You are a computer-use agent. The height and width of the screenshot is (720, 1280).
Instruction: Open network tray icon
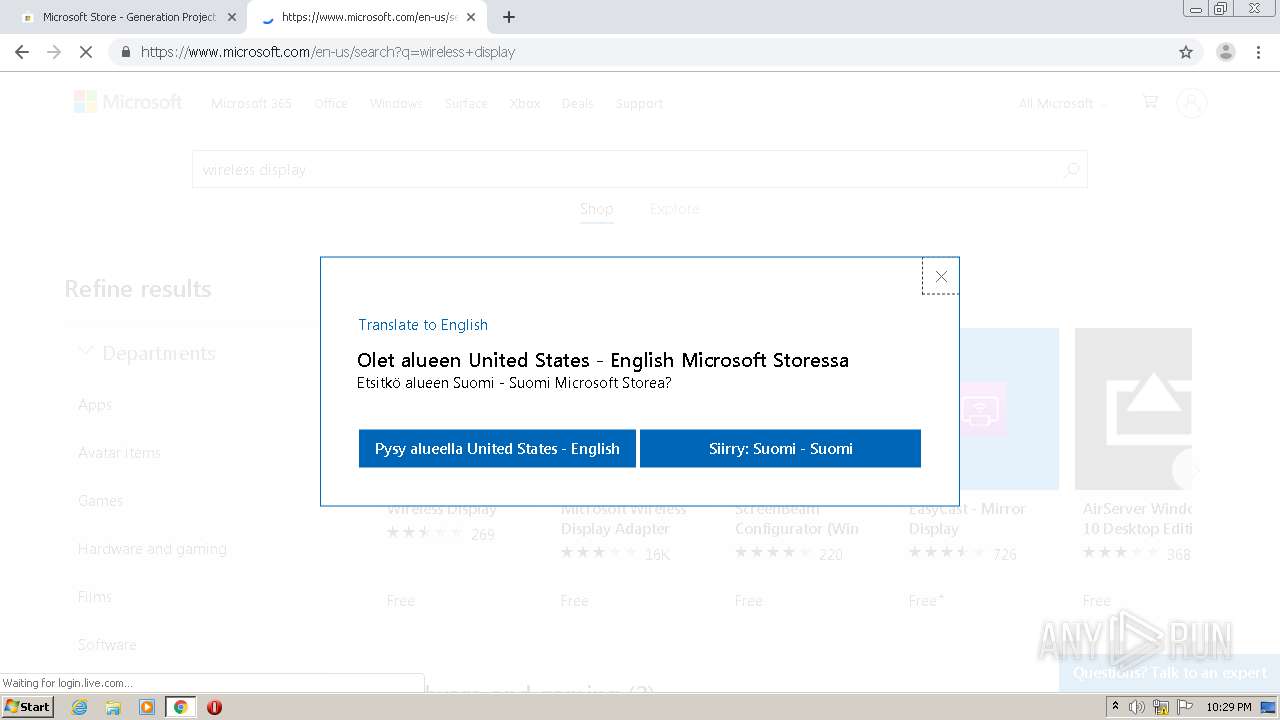(1161, 707)
